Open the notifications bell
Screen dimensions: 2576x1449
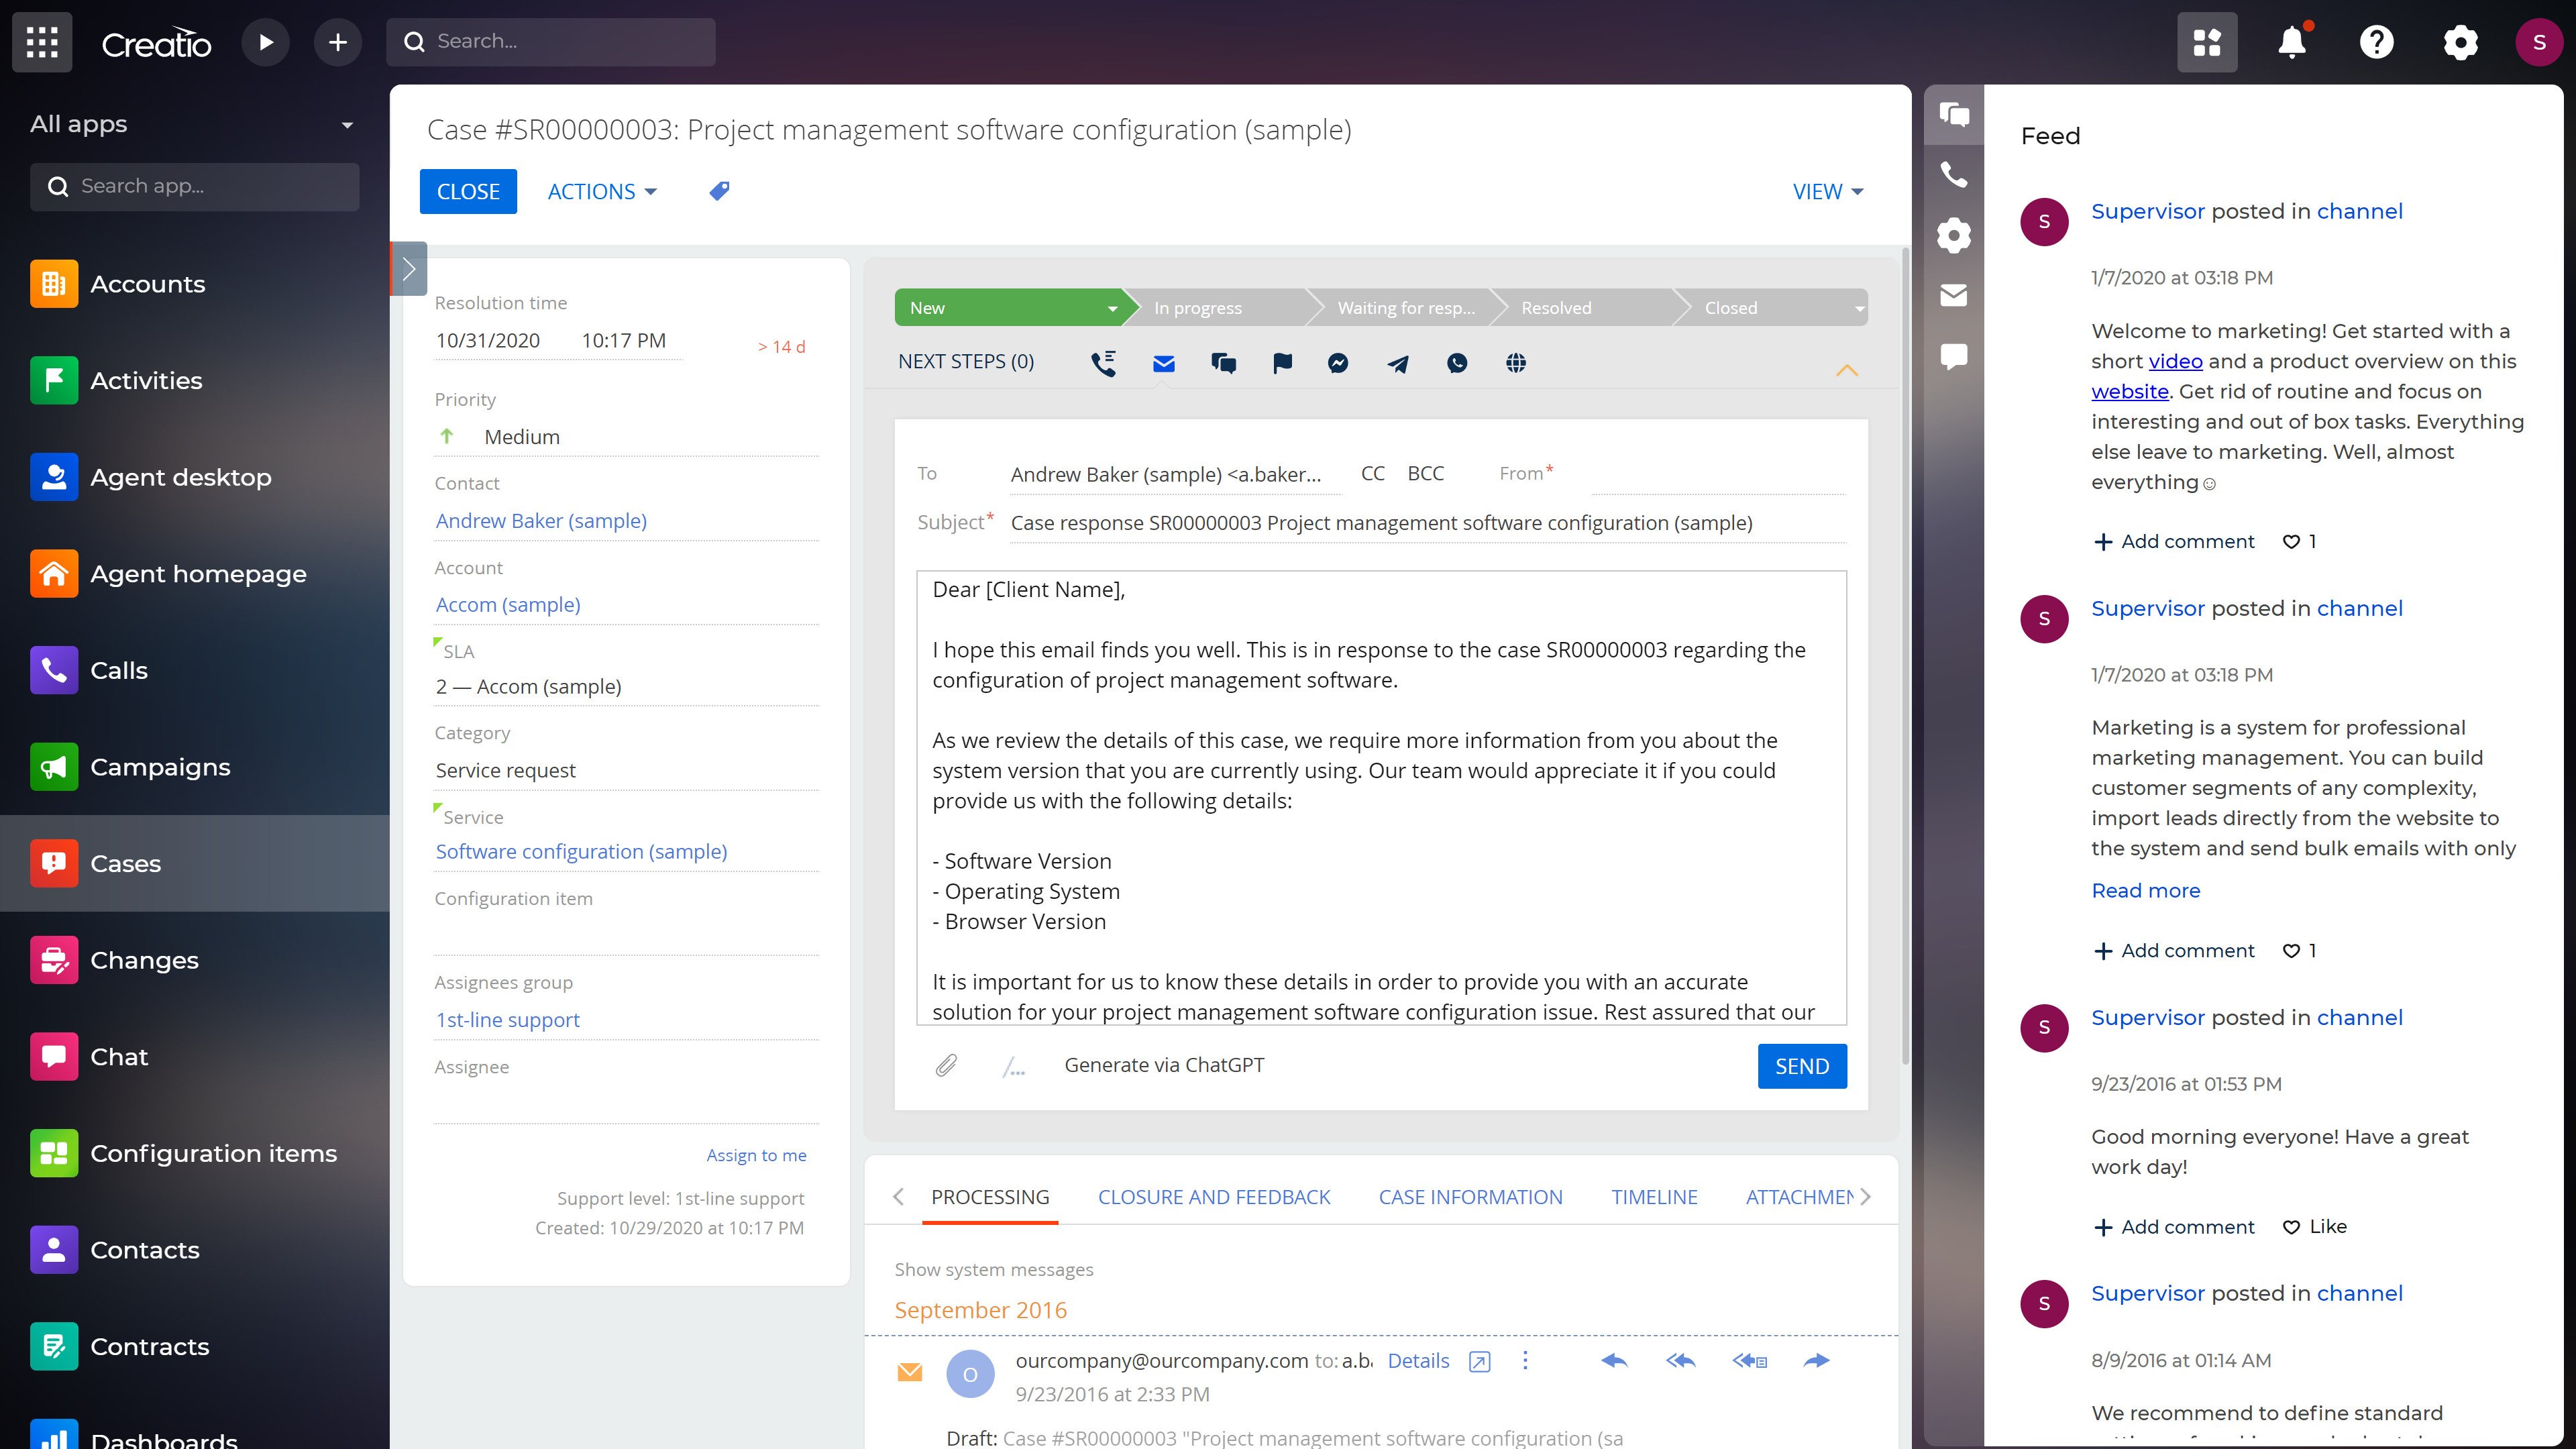coord(2291,42)
